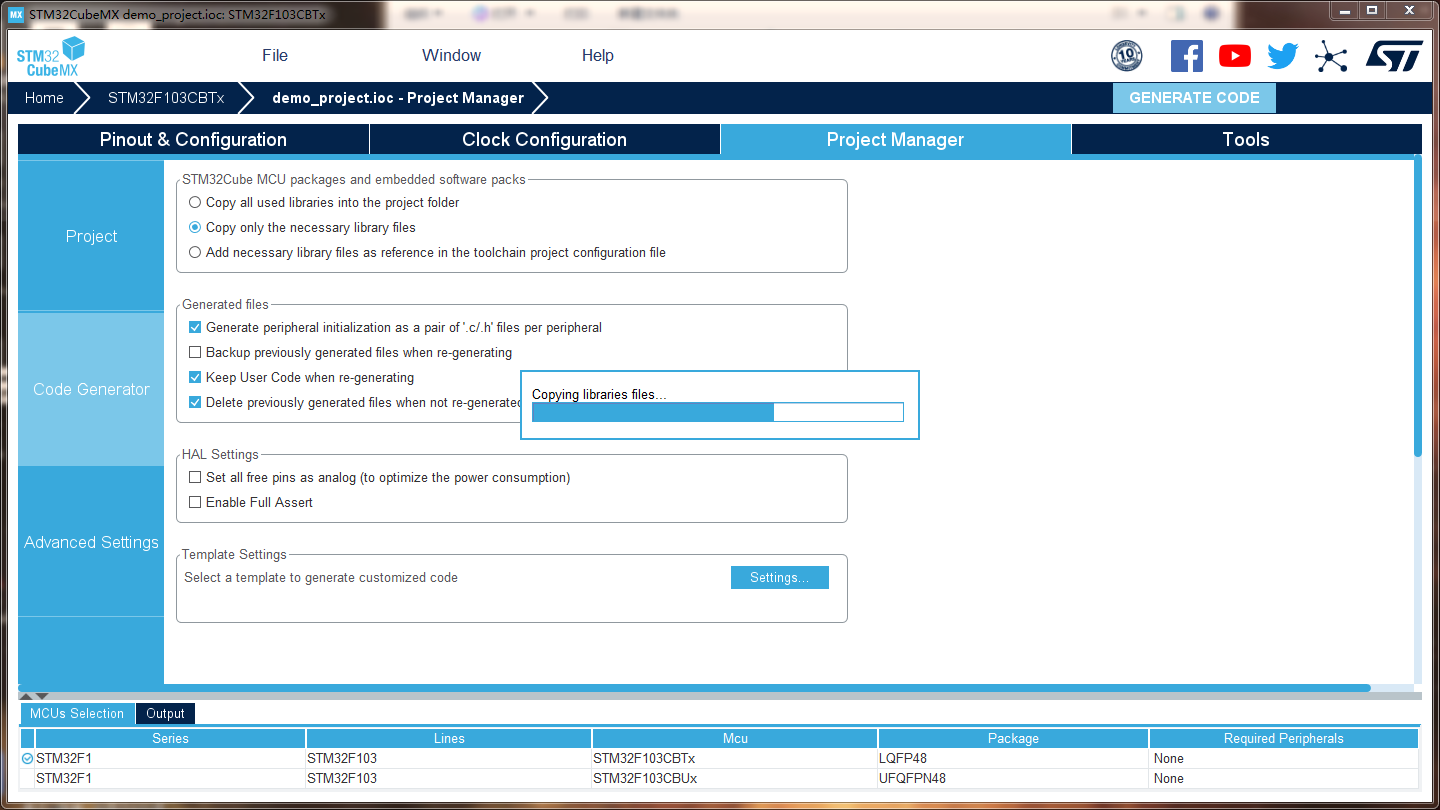
Task: Click the STM32CubeMX logo
Action: (50, 56)
